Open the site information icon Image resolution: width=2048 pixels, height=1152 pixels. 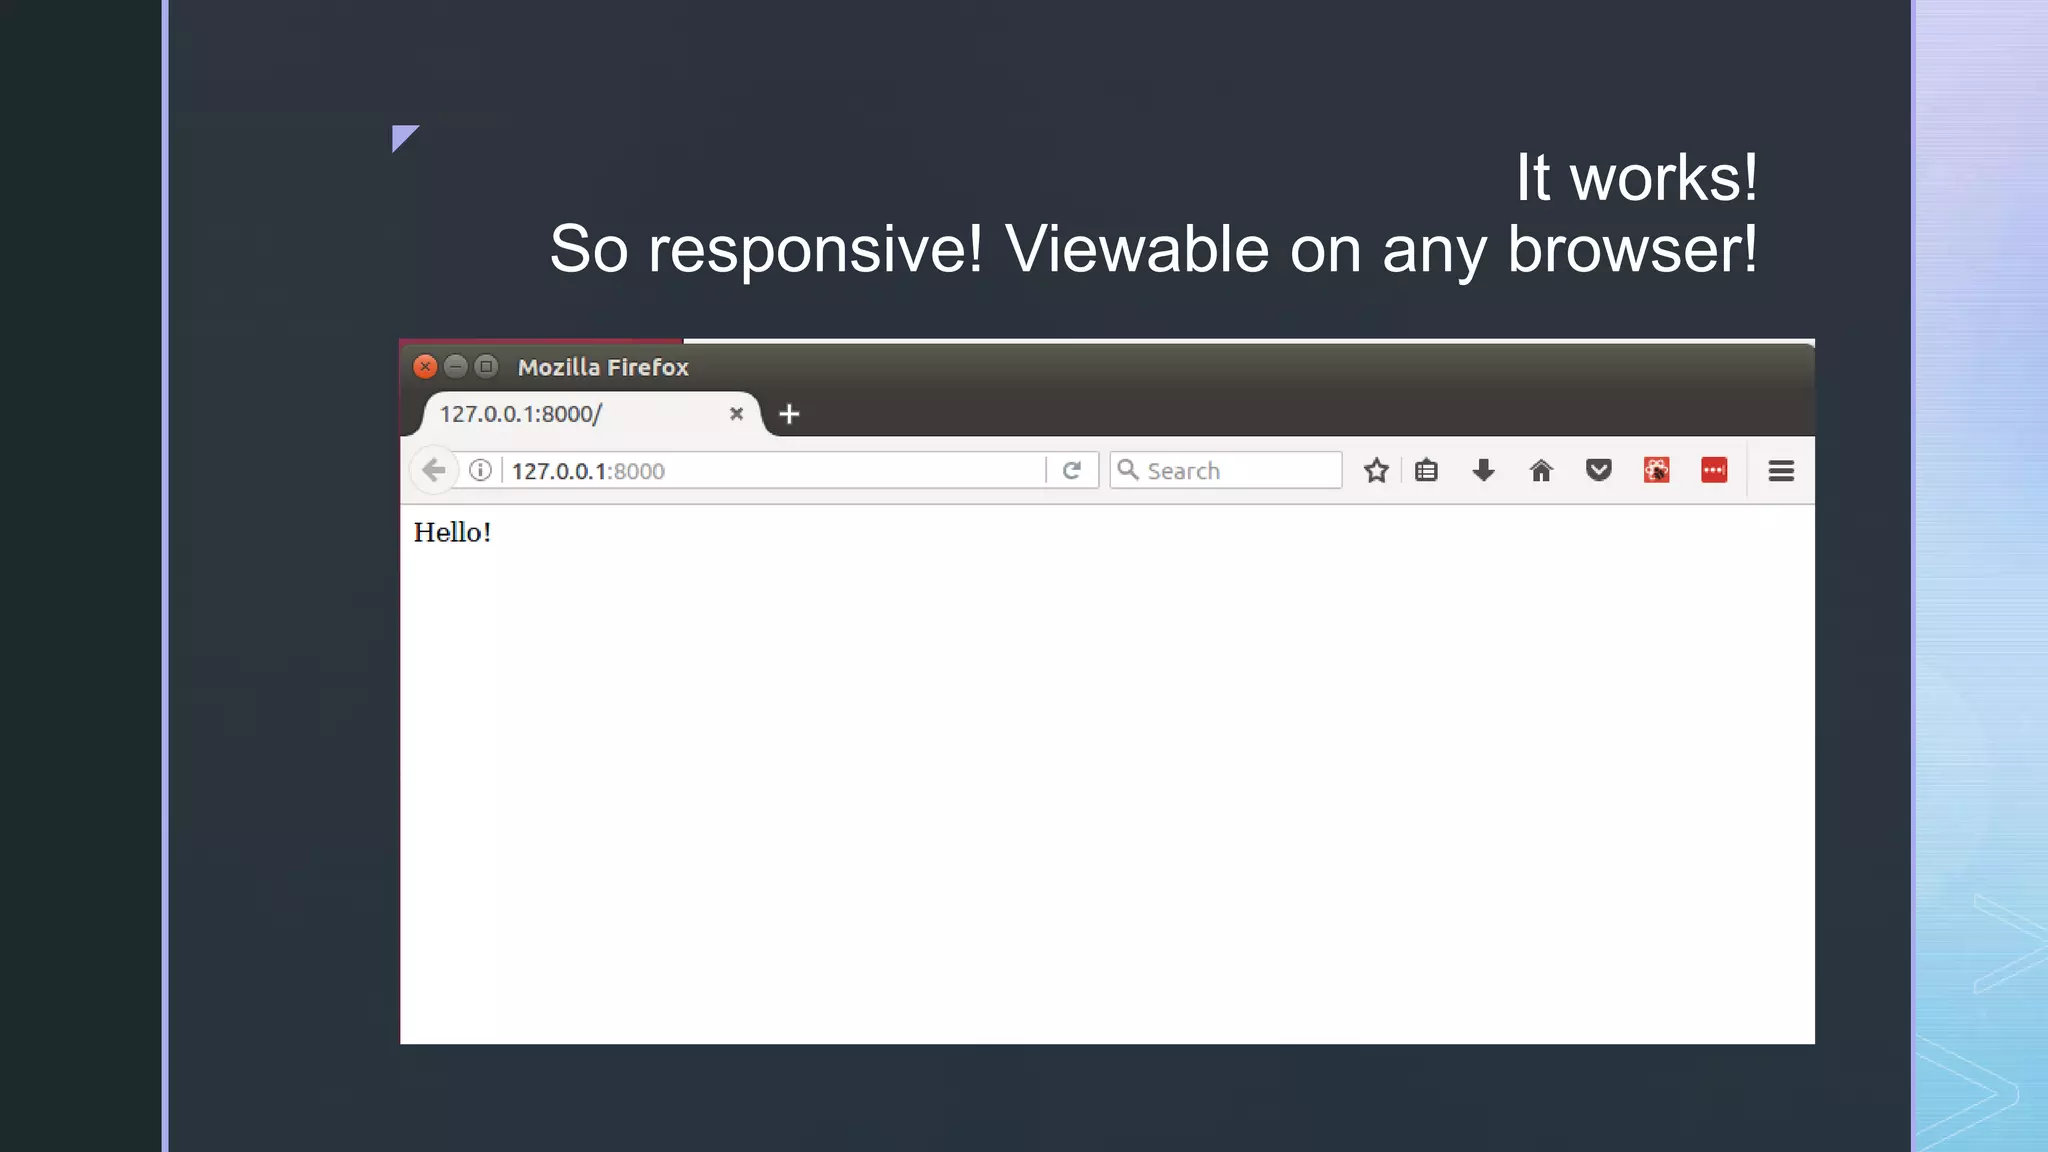(480, 470)
